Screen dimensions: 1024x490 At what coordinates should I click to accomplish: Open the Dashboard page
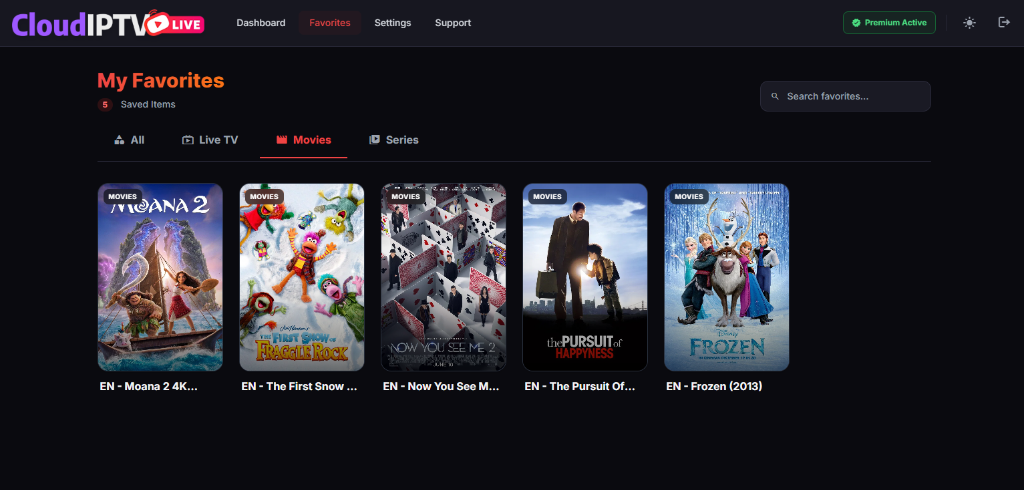260,23
